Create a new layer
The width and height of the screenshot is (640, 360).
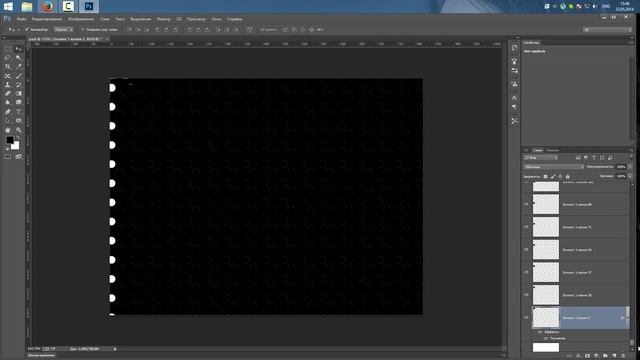(x=614, y=356)
